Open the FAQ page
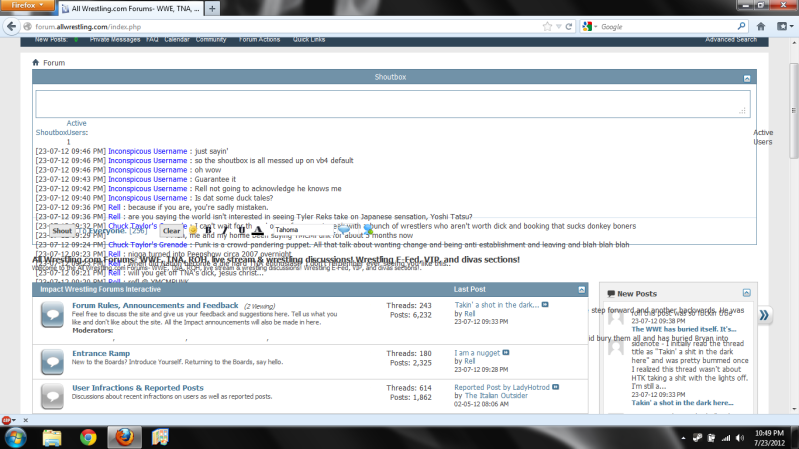This screenshot has height=449, width=799. [x=152, y=39]
